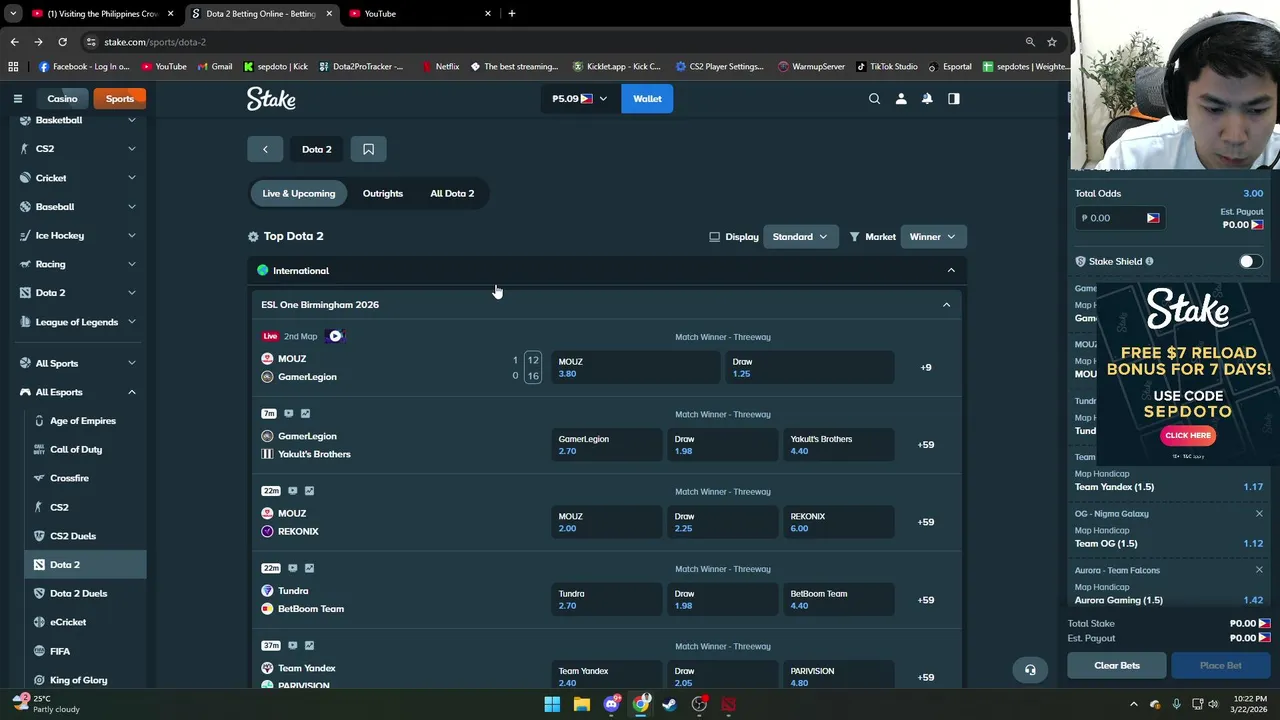Image resolution: width=1280 pixels, height=720 pixels.
Task: Show +9 more markets for live match
Action: pyautogui.click(x=926, y=367)
